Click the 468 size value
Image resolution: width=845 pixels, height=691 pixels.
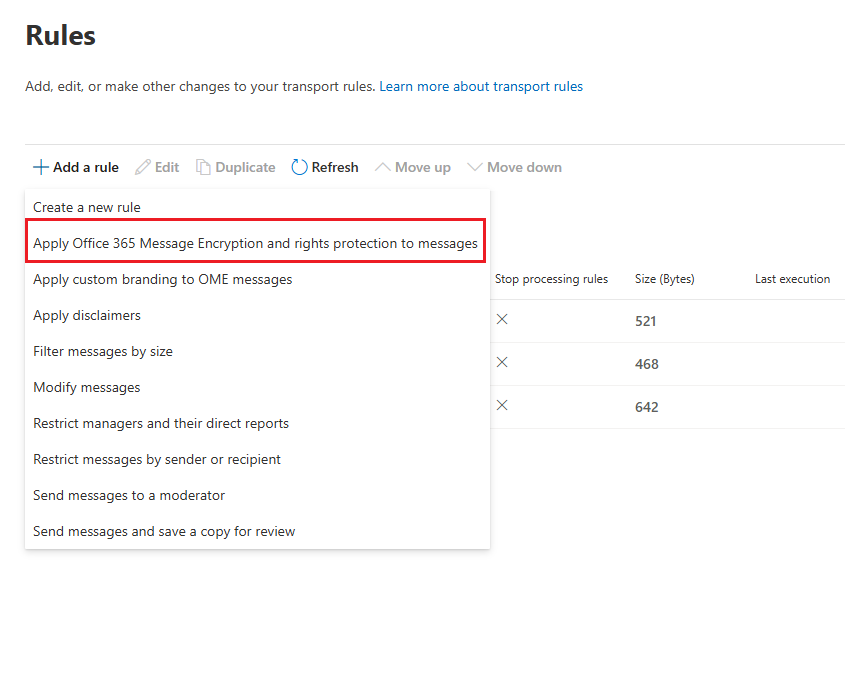click(647, 364)
